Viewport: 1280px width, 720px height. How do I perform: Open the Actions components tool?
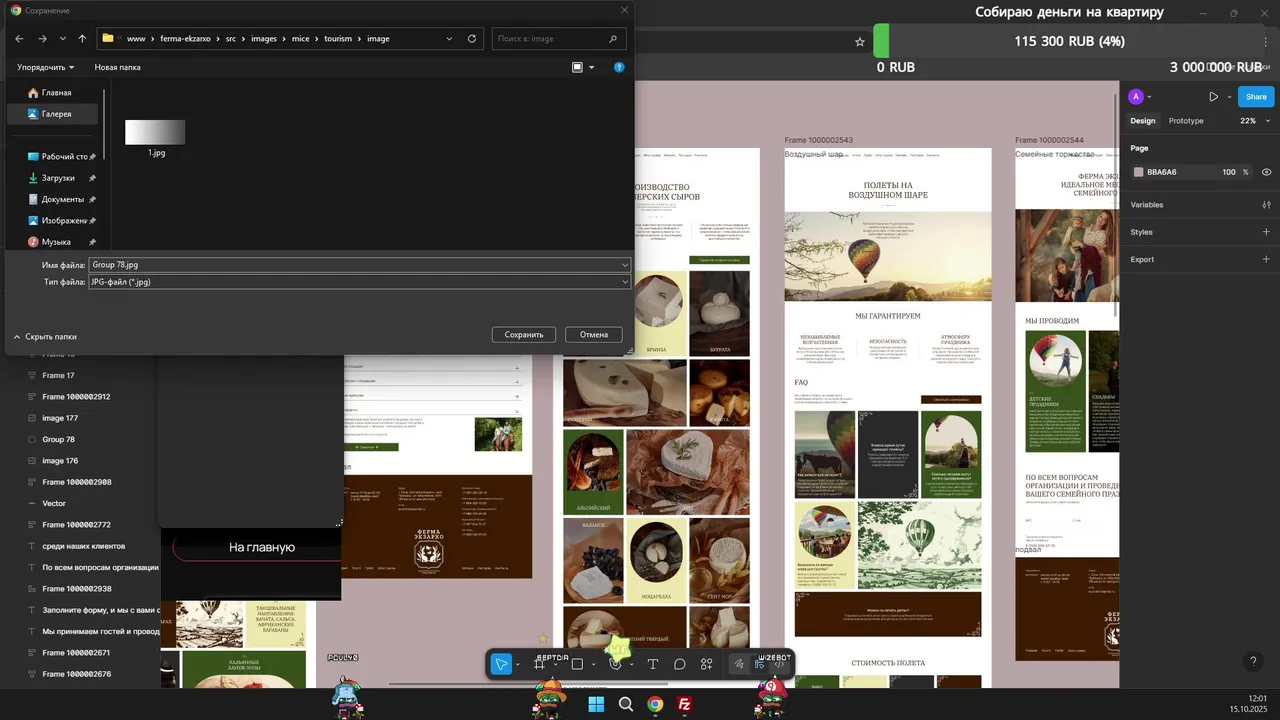pos(707,664)
